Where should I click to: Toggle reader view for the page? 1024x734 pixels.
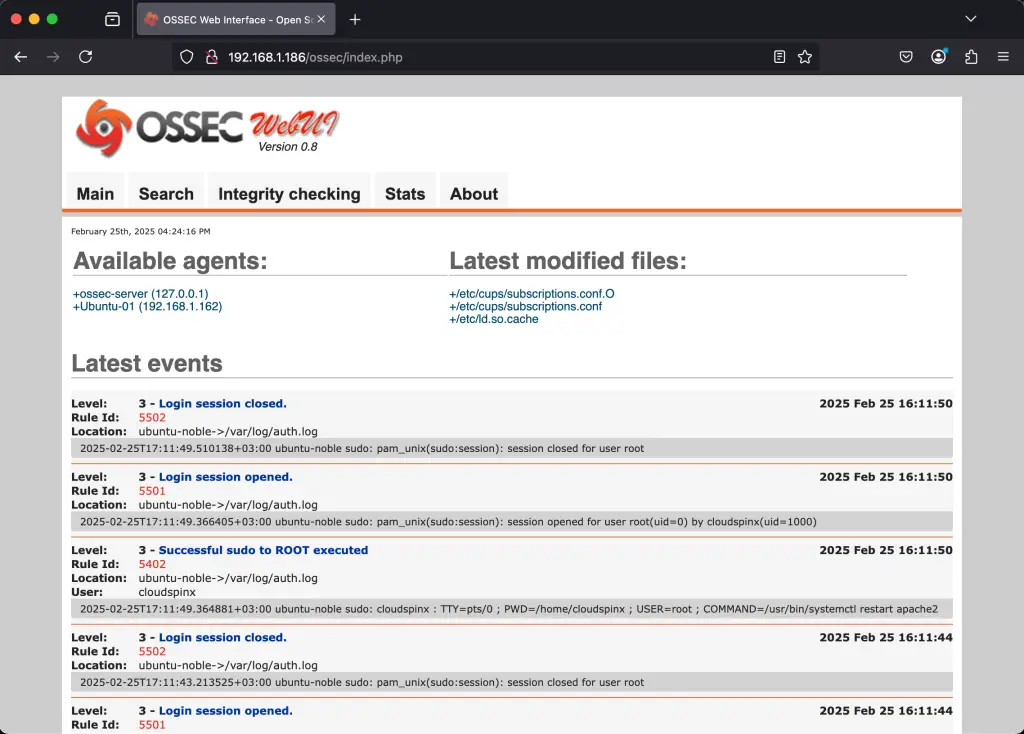click(x=780, y=57)
